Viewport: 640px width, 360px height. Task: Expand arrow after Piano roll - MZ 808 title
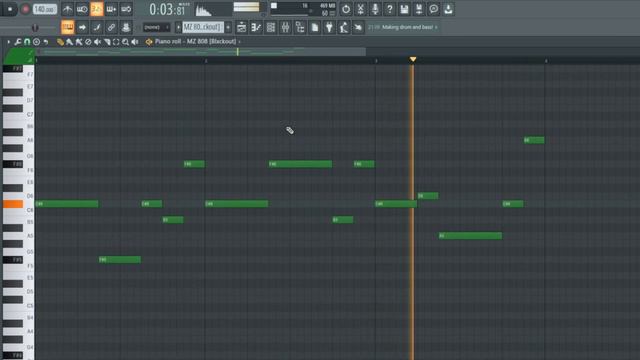239,42
